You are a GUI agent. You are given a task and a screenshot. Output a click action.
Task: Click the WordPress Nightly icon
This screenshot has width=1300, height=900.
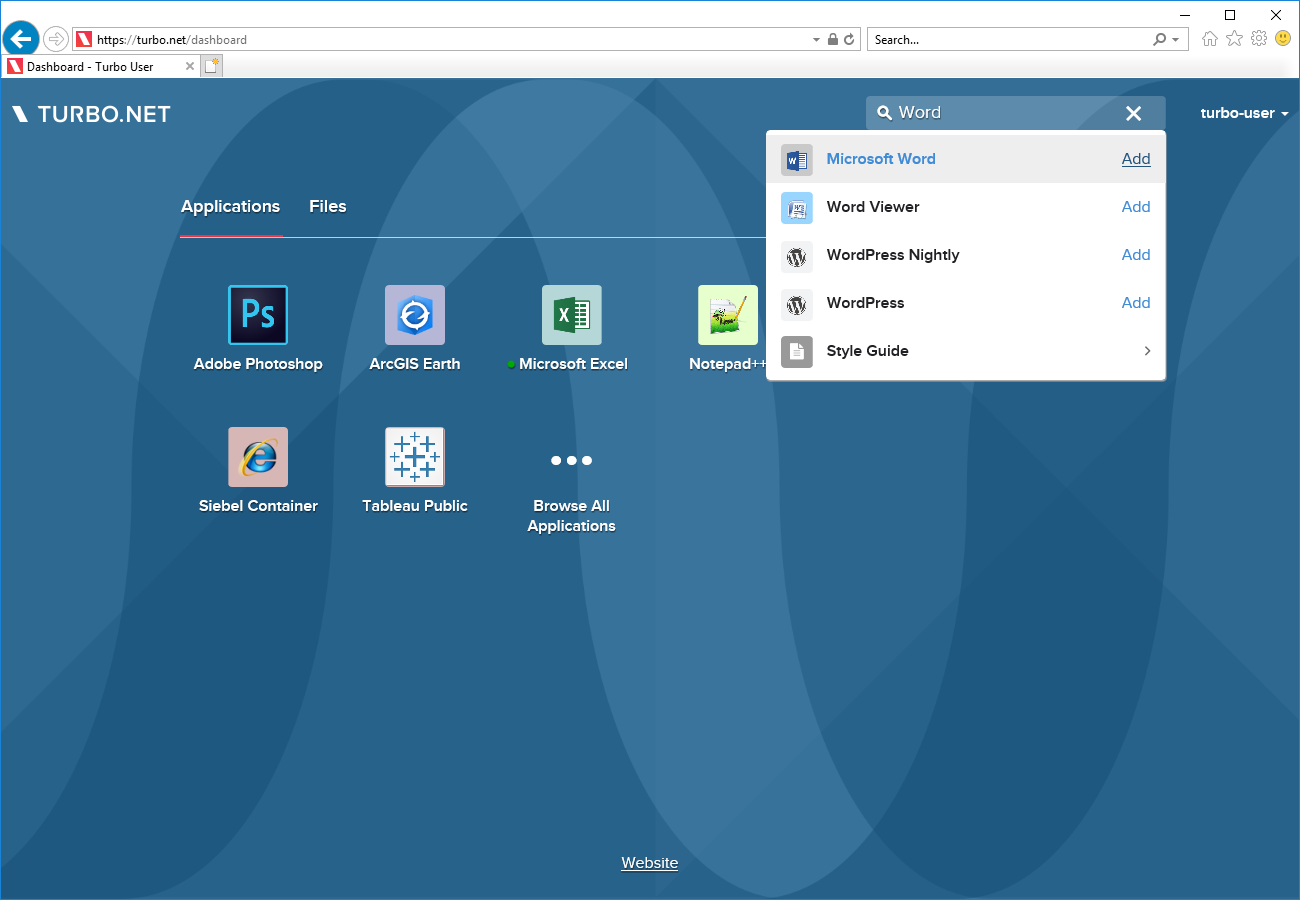796,256
